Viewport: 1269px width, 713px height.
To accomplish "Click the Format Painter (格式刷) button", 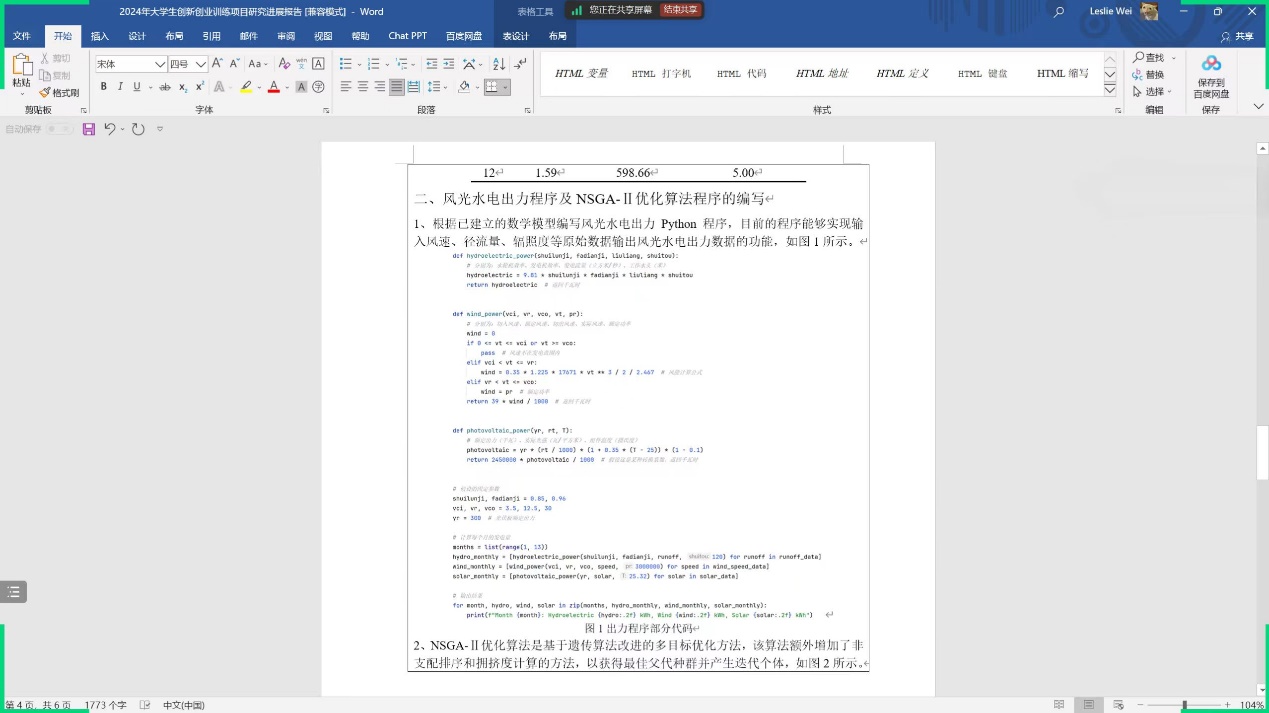I will [59, 92].
